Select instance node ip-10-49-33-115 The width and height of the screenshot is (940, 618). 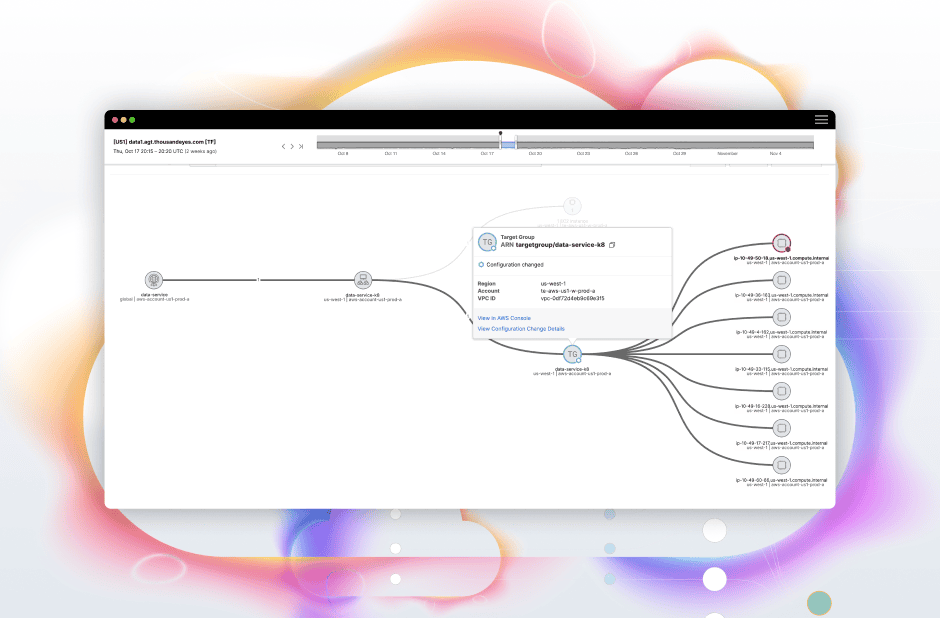pos(782,354)
